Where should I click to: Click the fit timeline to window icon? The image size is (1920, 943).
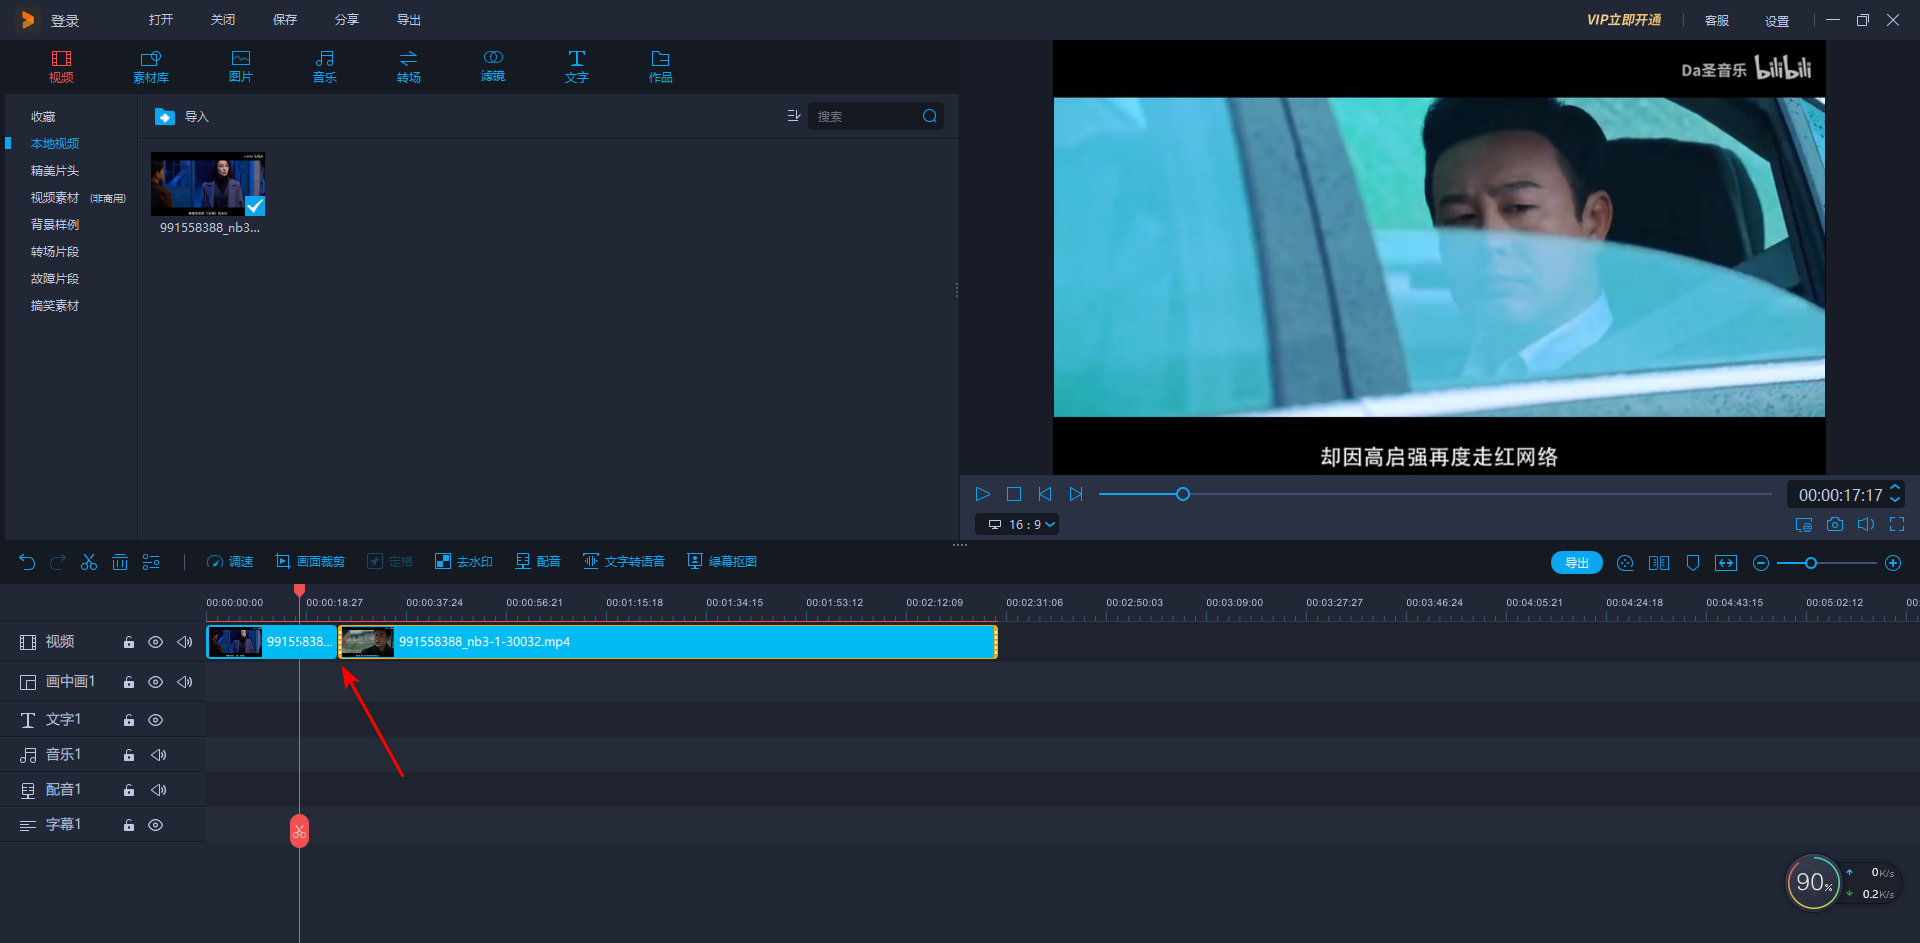click(1726, 563)
